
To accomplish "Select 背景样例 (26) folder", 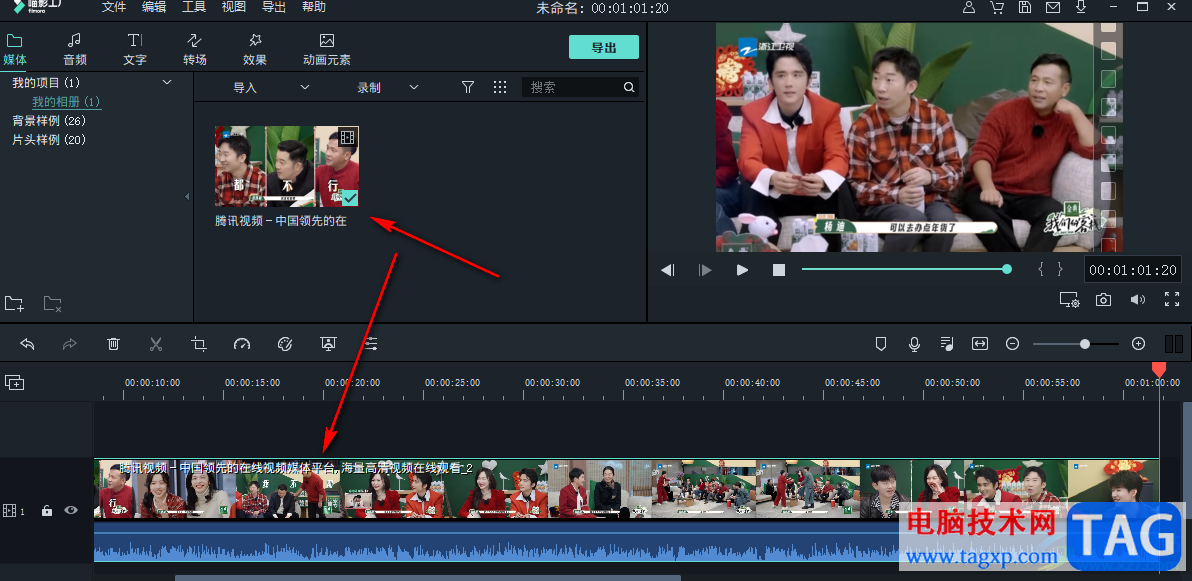I will 49,120.
